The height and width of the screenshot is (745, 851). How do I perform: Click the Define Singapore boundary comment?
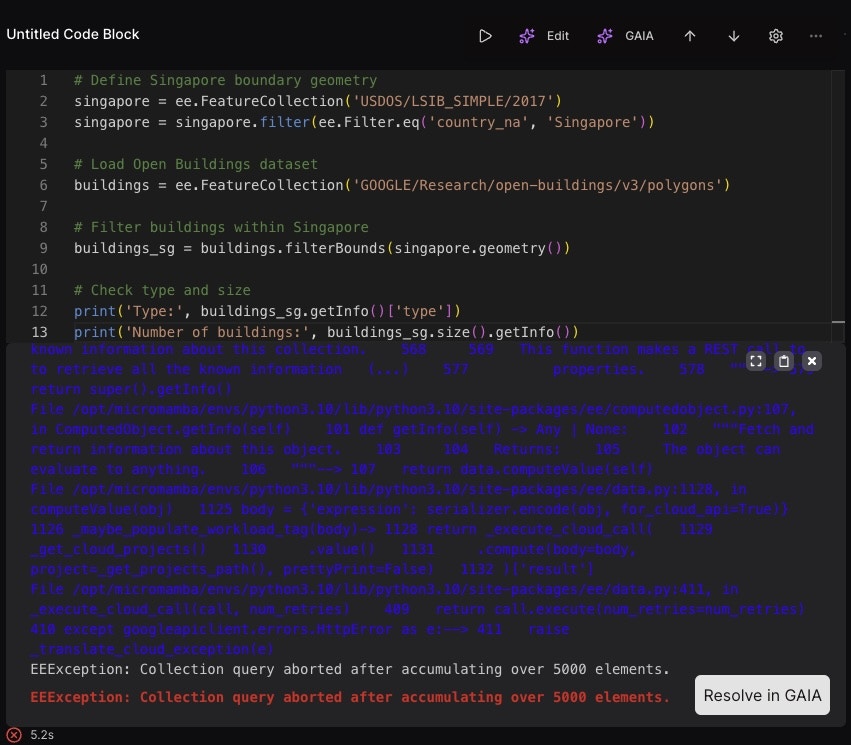tap(225, 80)
